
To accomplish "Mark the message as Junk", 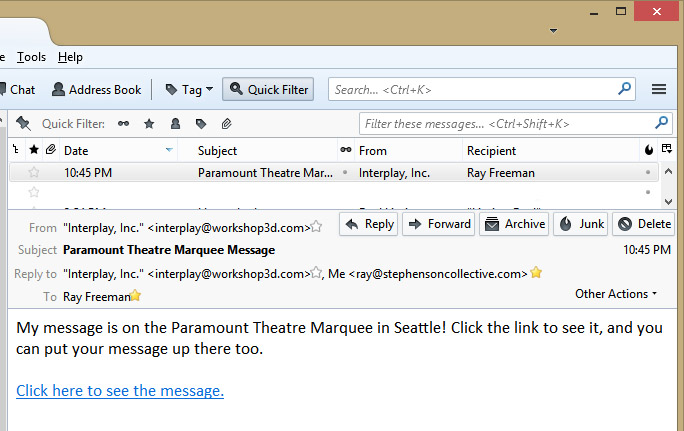I will click(x=580, y=224).
